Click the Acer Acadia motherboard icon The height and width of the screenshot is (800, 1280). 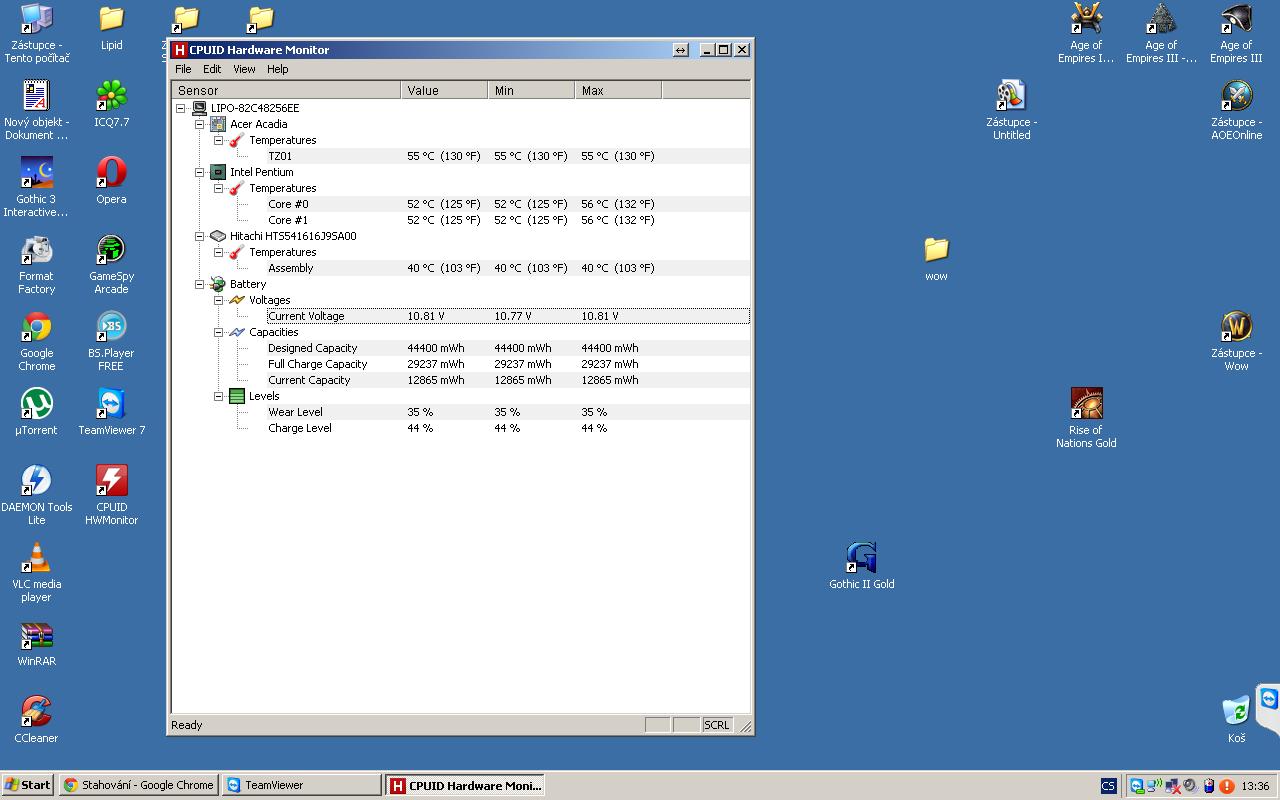218,124
